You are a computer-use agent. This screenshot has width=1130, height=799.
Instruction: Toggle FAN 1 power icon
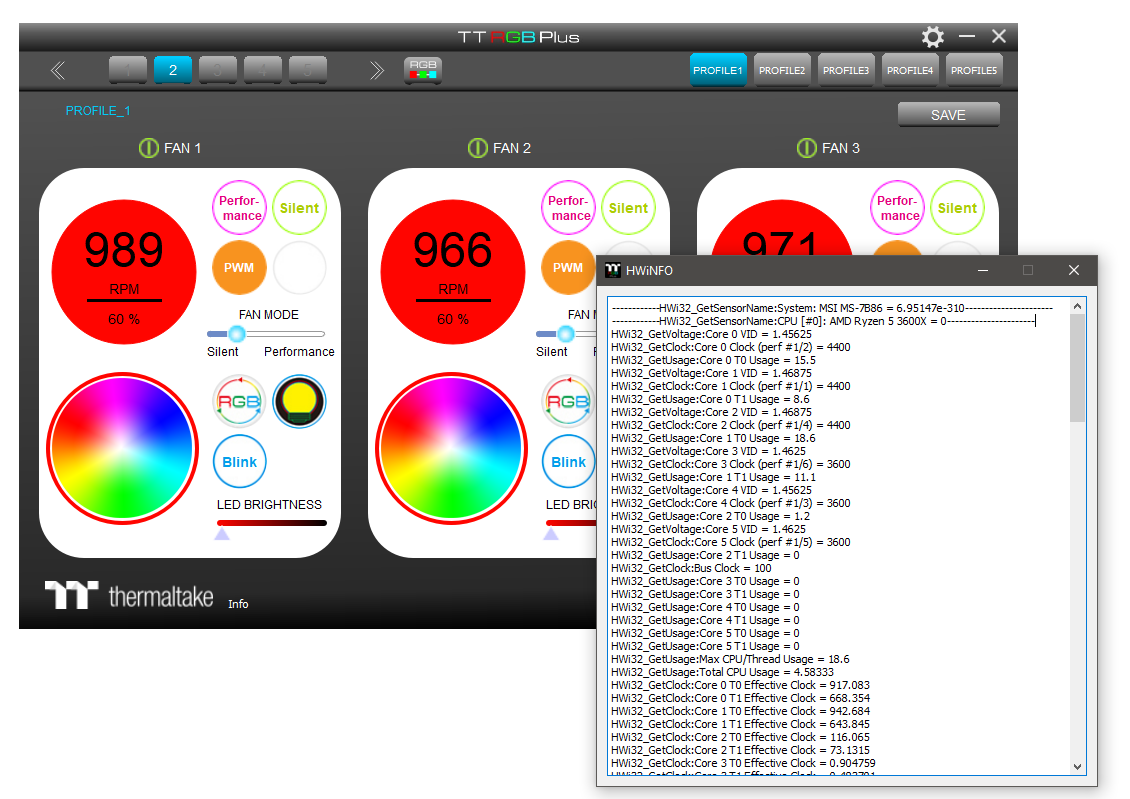148,148
